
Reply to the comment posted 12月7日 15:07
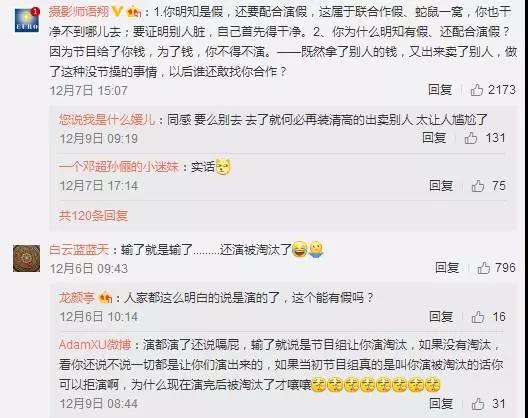coord(440,90)
